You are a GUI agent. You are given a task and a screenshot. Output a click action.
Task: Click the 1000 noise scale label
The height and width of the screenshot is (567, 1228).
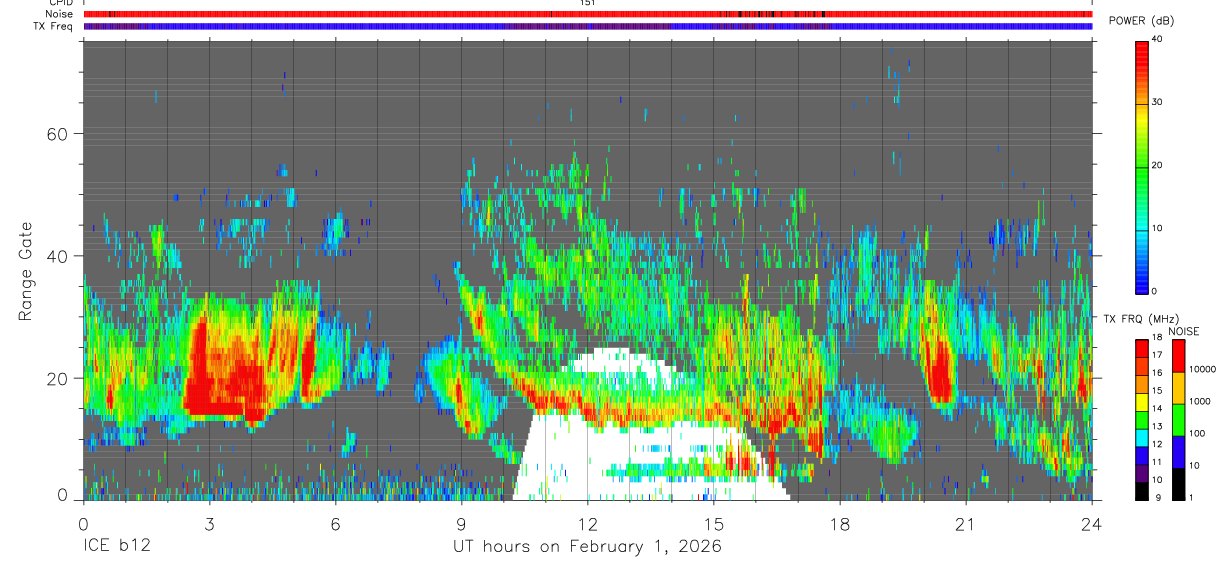tap(1198, 401)
